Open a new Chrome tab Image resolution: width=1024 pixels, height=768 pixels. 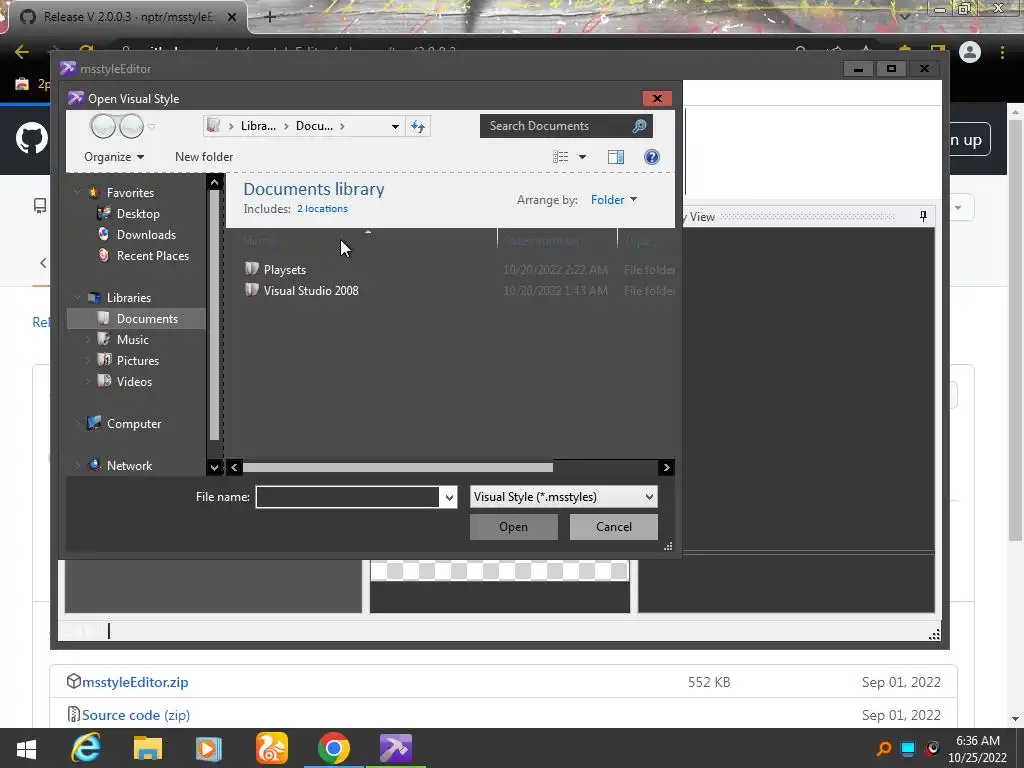point(270,17)
